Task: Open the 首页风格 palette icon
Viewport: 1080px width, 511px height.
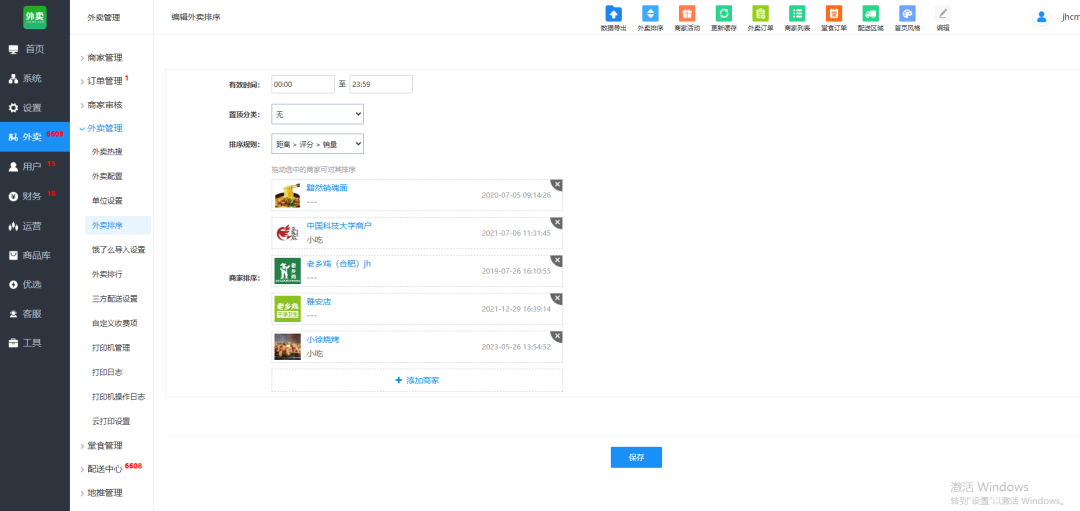Action: pos(907,14)
